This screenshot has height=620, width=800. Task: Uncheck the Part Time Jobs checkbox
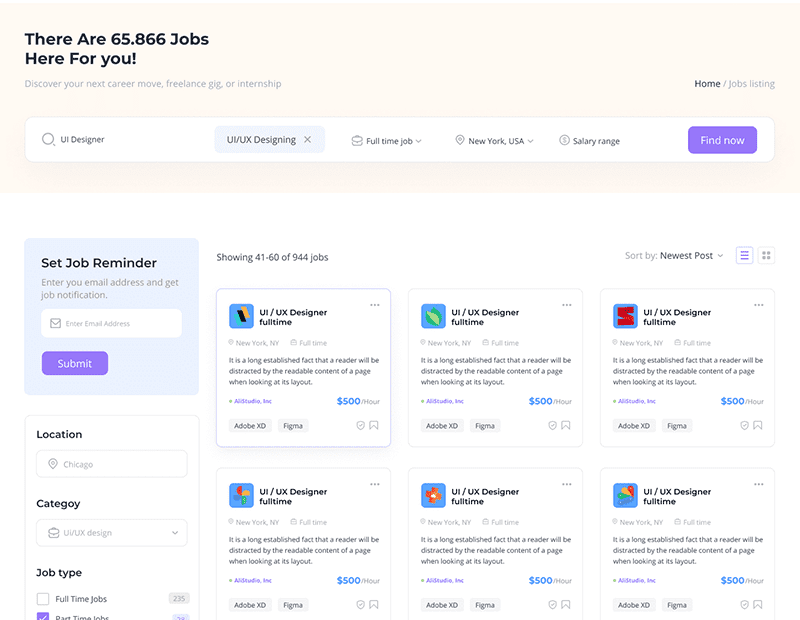[43, 617]
